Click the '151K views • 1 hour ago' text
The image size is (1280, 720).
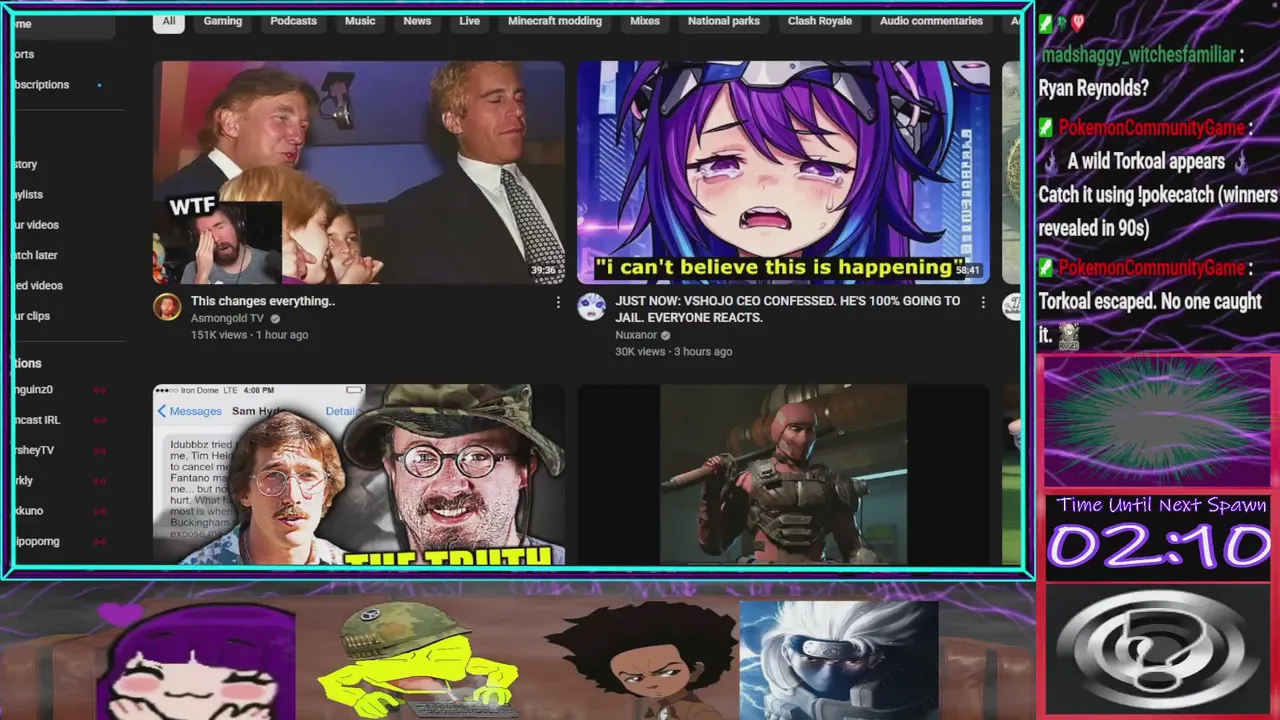pyautogui.click(x=250, y=335)
